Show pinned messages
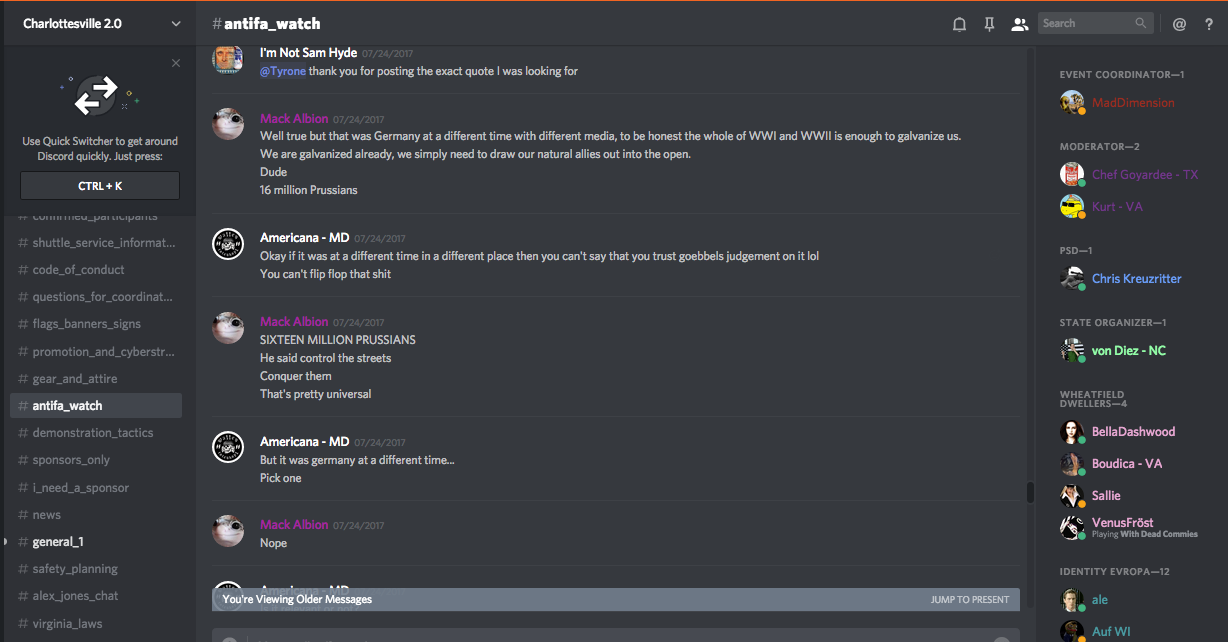This screenshot has width=1228, height=642. pos(989,24)
